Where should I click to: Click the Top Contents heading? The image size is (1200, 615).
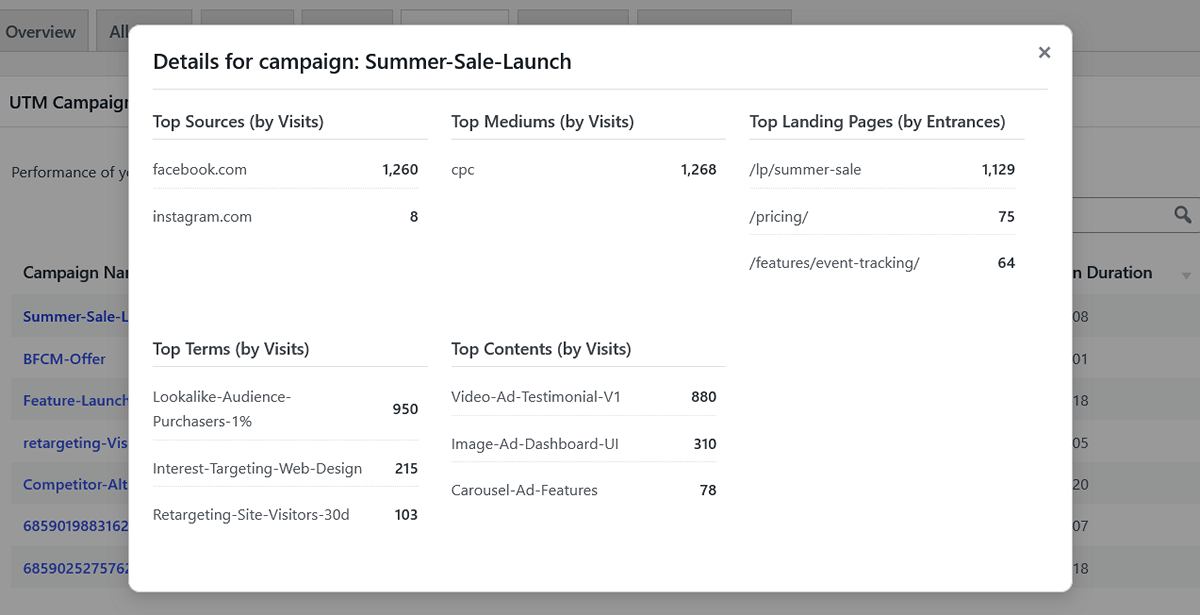point(541,348)
